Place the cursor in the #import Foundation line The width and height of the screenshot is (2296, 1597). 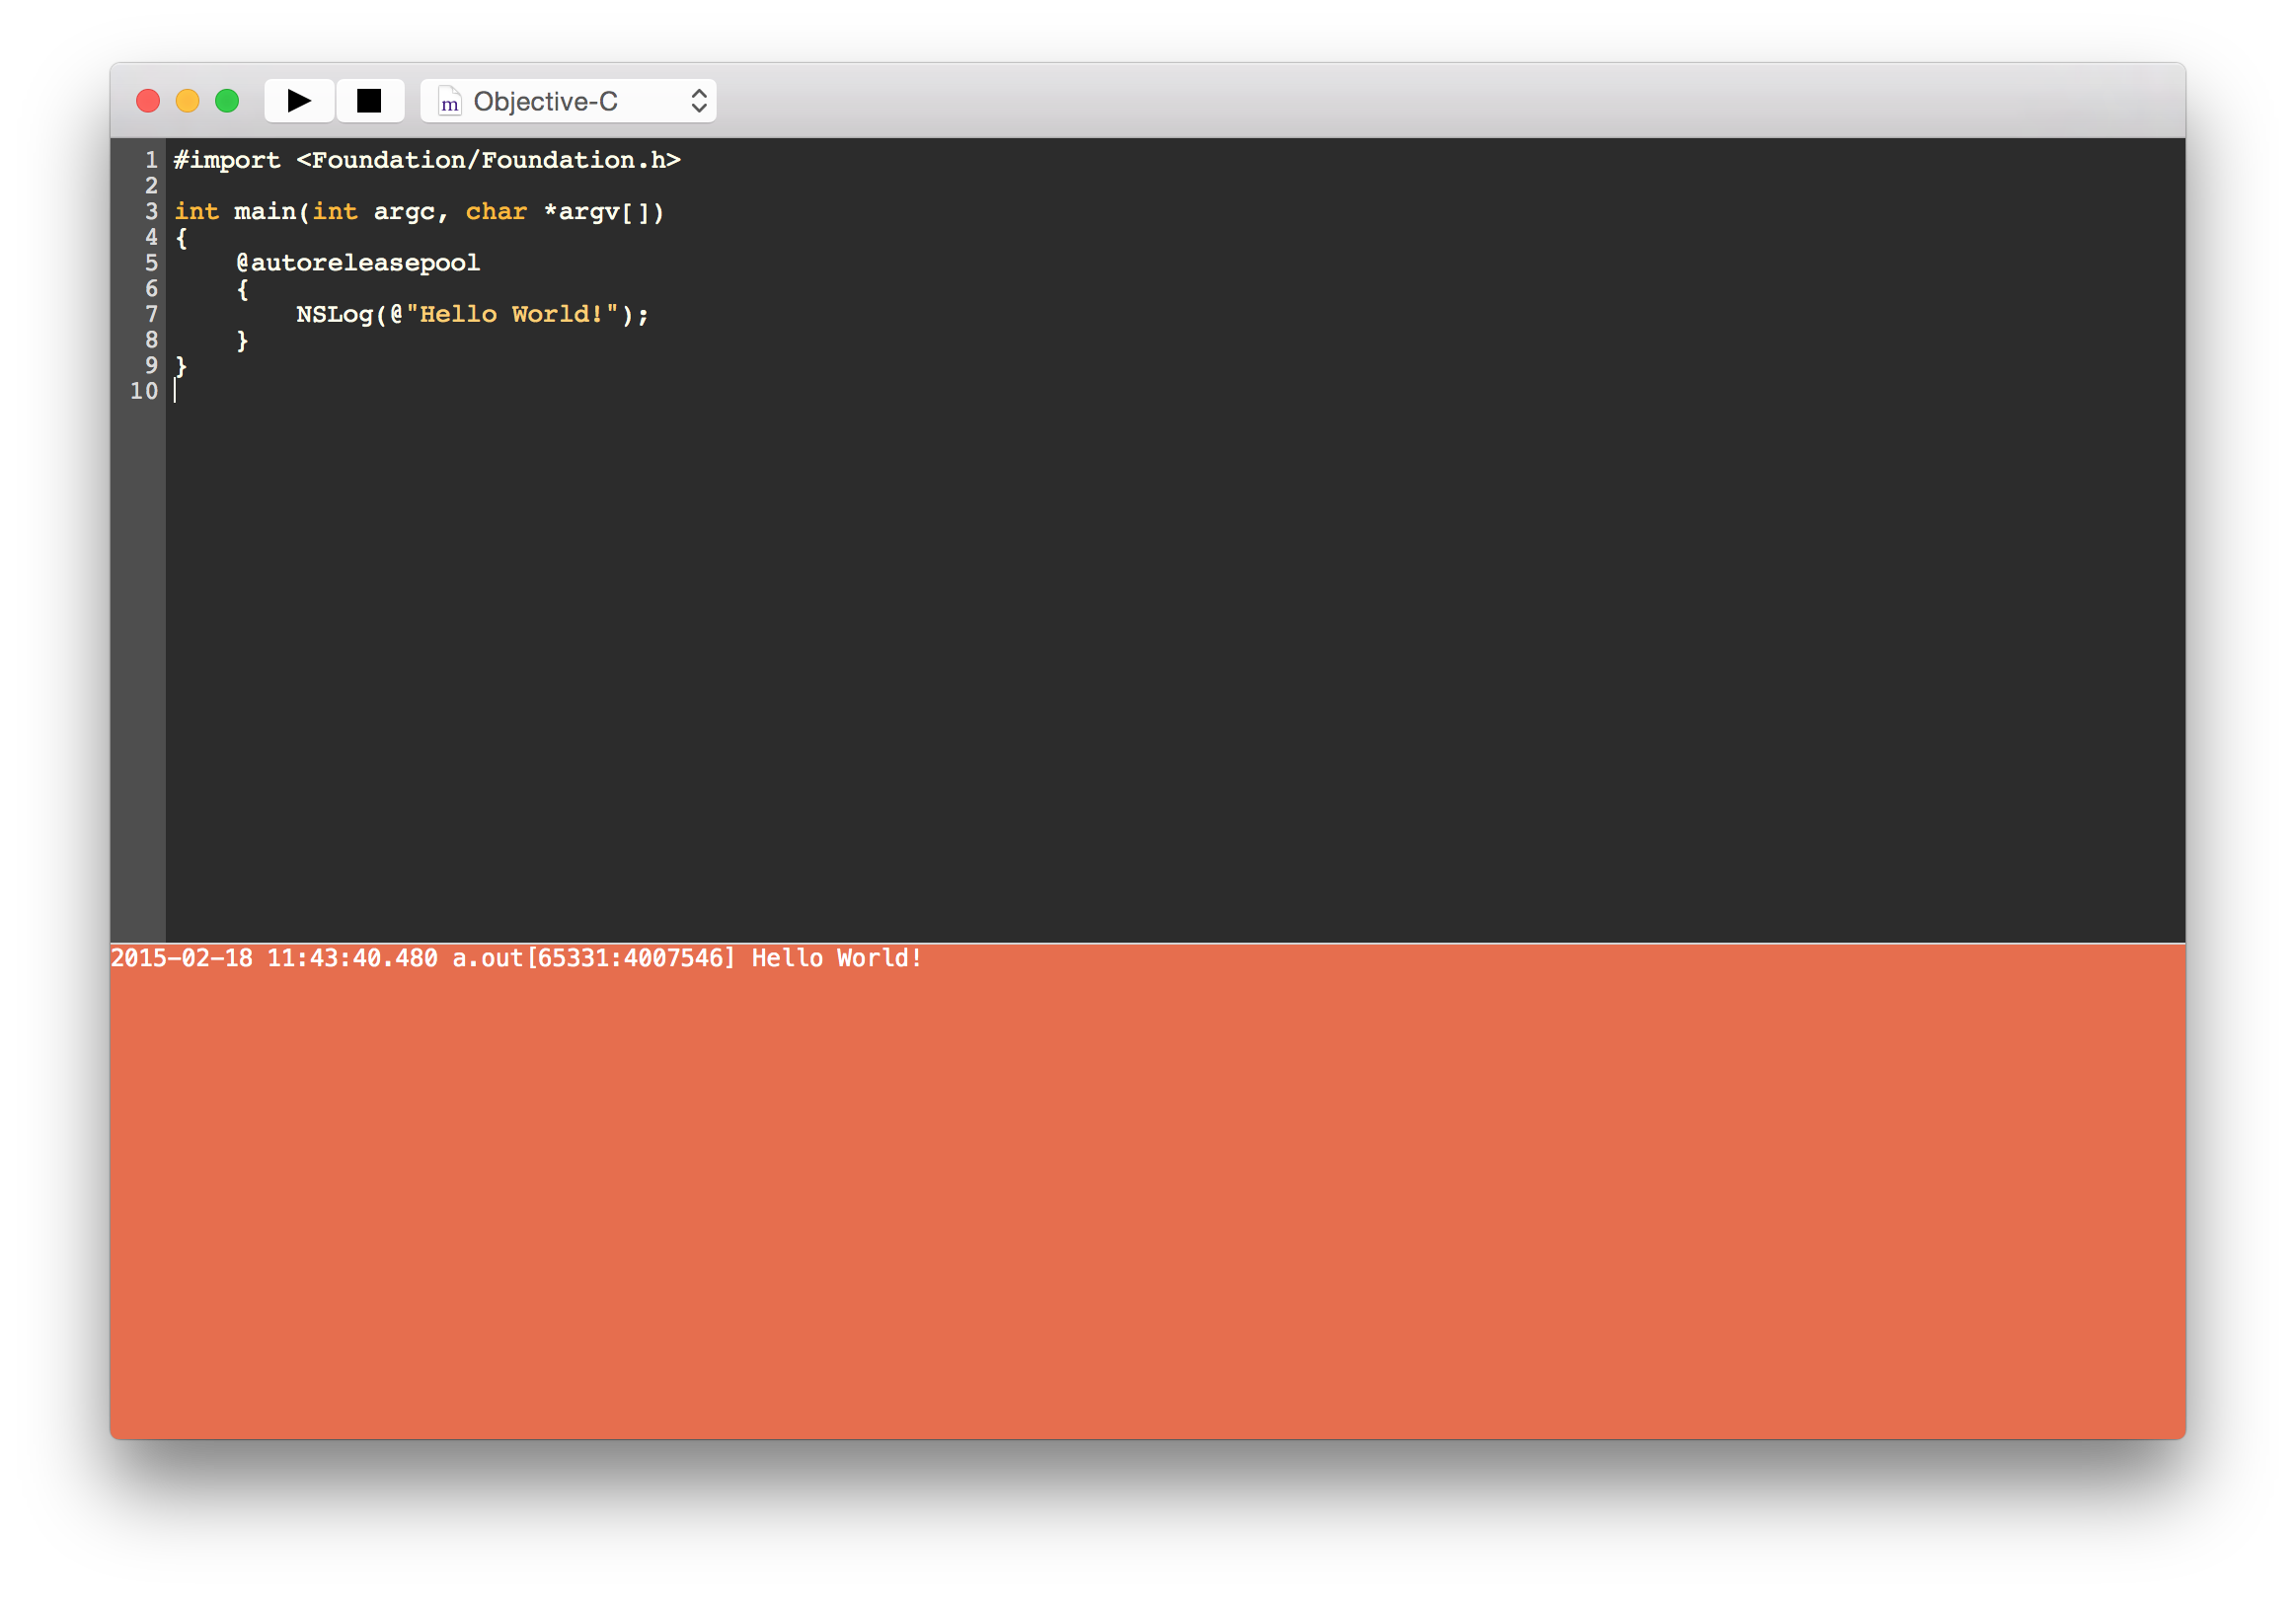tap(427, 160)
